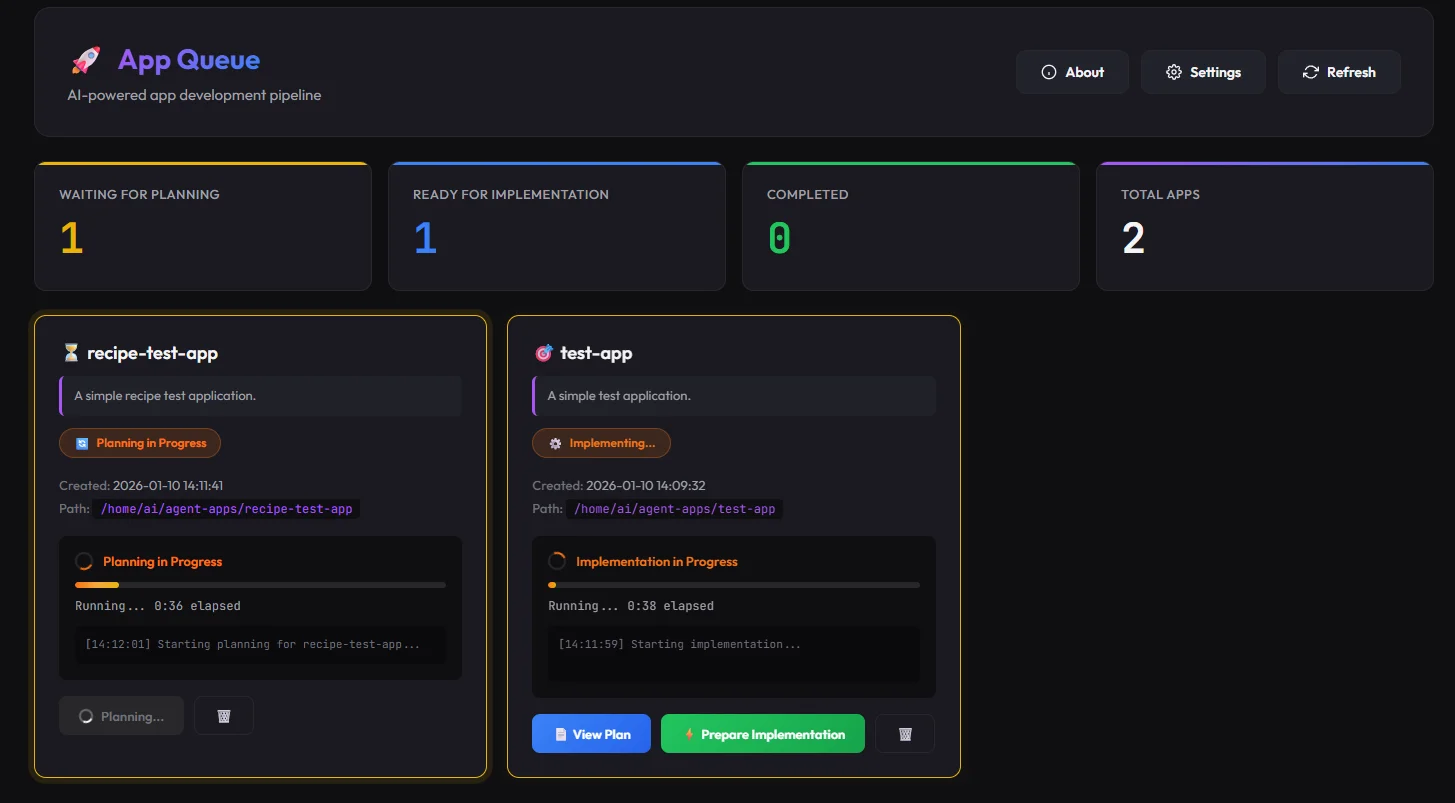
Task: Click the document icon on View Plan
Action: pyautogui.click(x=562, y=733)
